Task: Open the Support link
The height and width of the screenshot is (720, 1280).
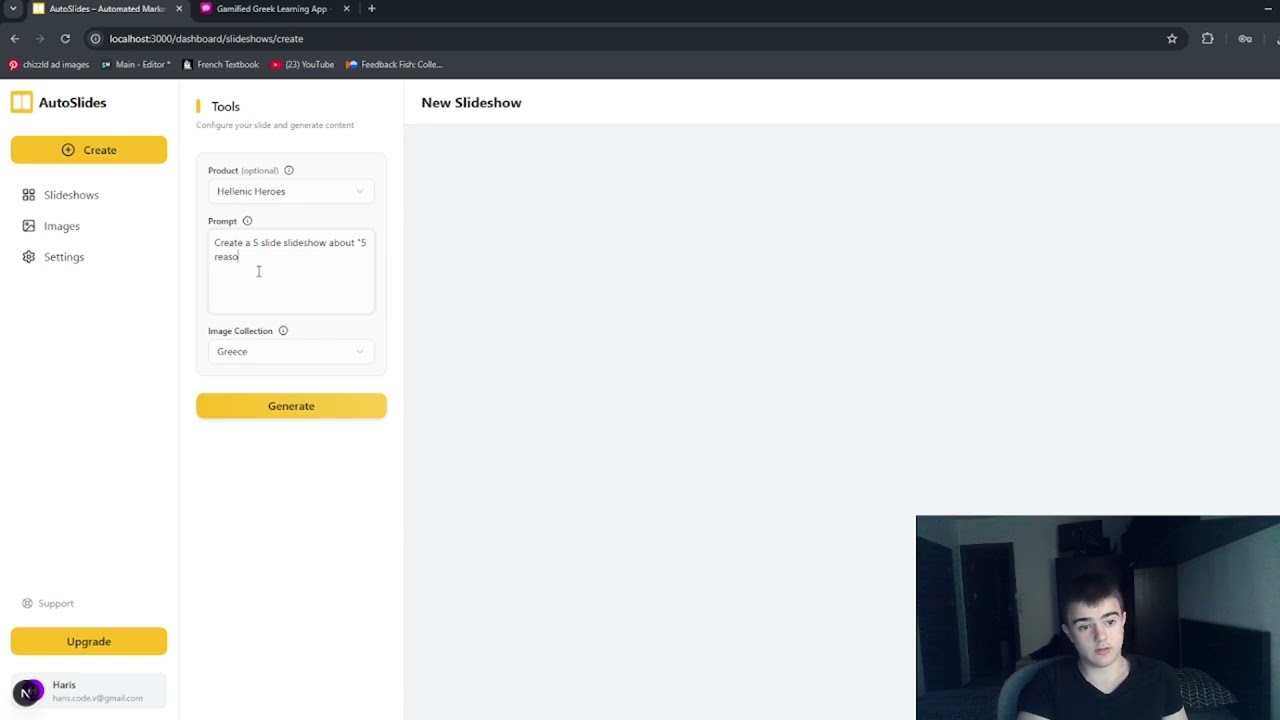Action: pyautogui.click(x=49, y=603)
